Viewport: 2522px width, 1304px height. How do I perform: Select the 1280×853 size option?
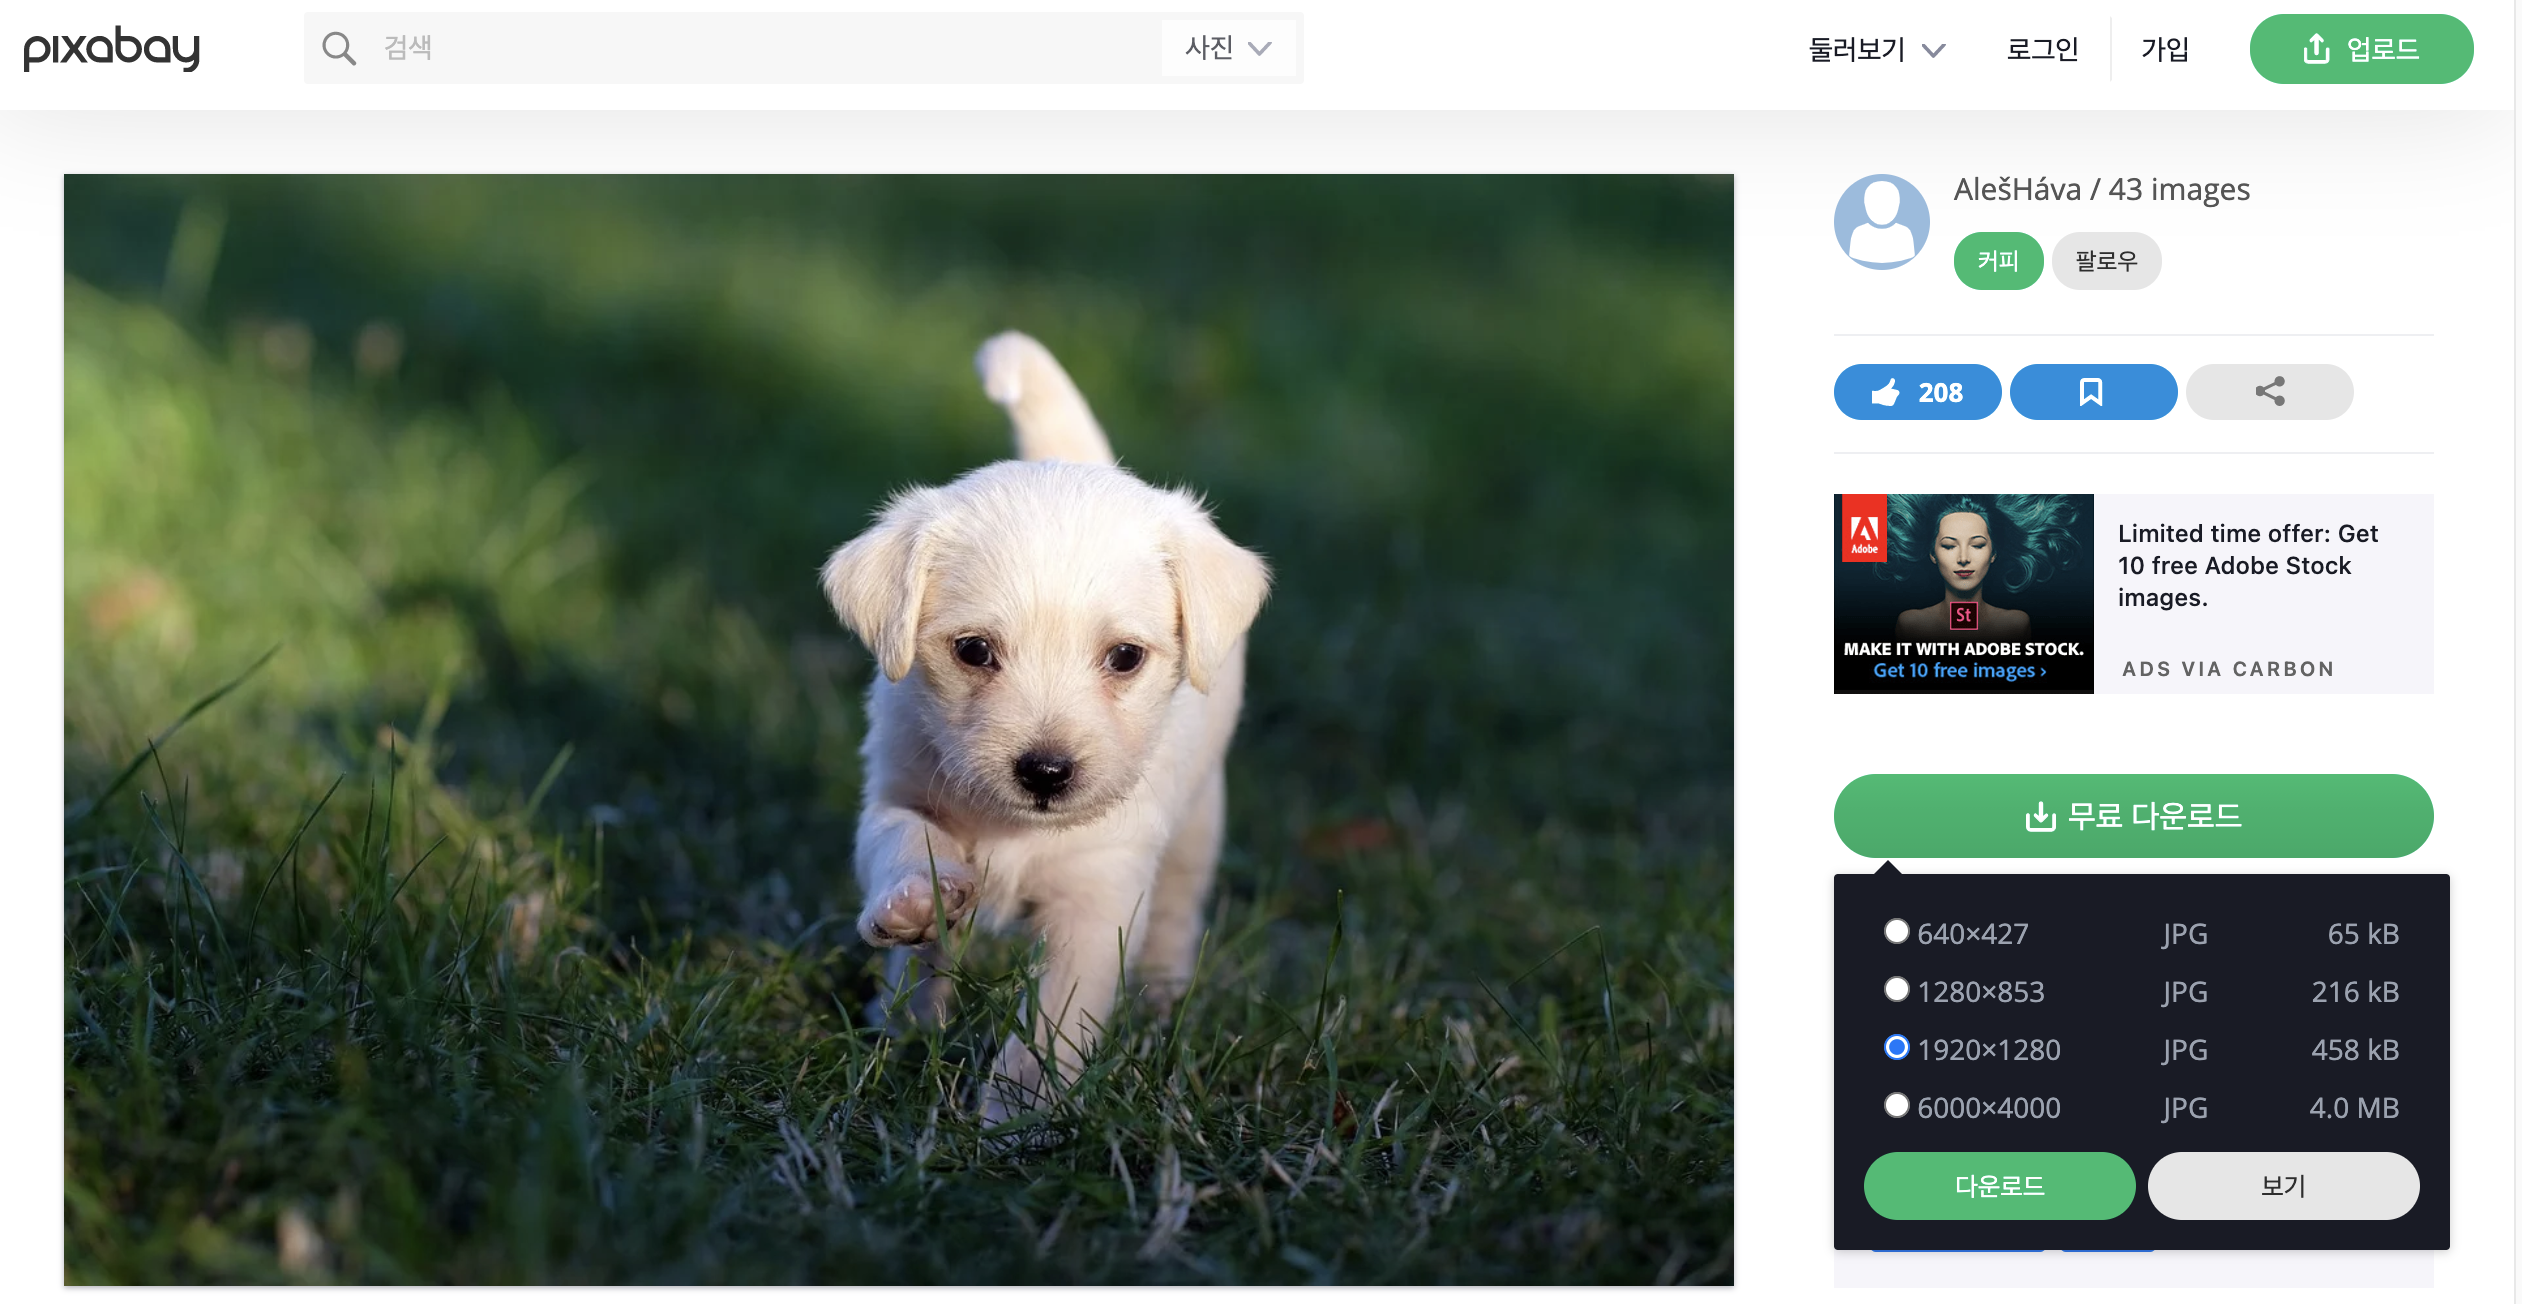pos(1896,990)
